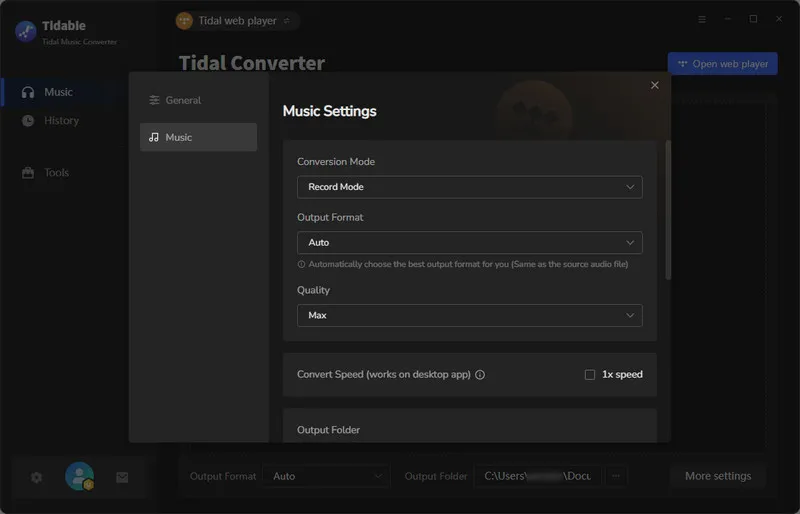The image size is (800, 514).
Task: Click the Convert Speed info icon
Action: pyautogui.click(x=480, y=375)
